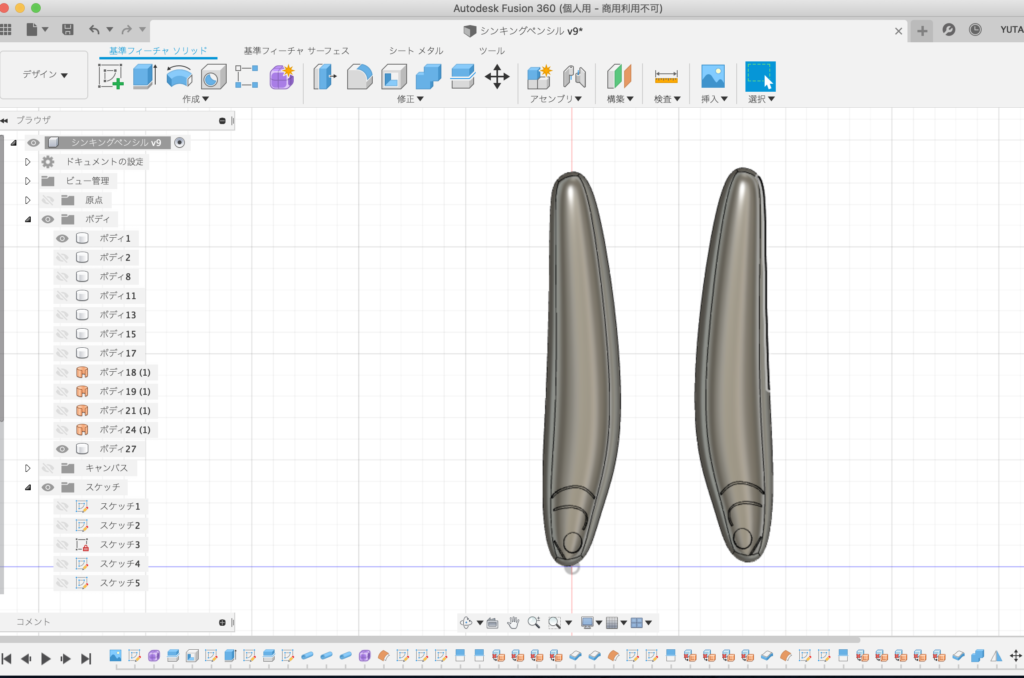This screenshot has width=1024, height=678.
Task: Hide ボディ1 using its eye icon
Action: point(62,239)
